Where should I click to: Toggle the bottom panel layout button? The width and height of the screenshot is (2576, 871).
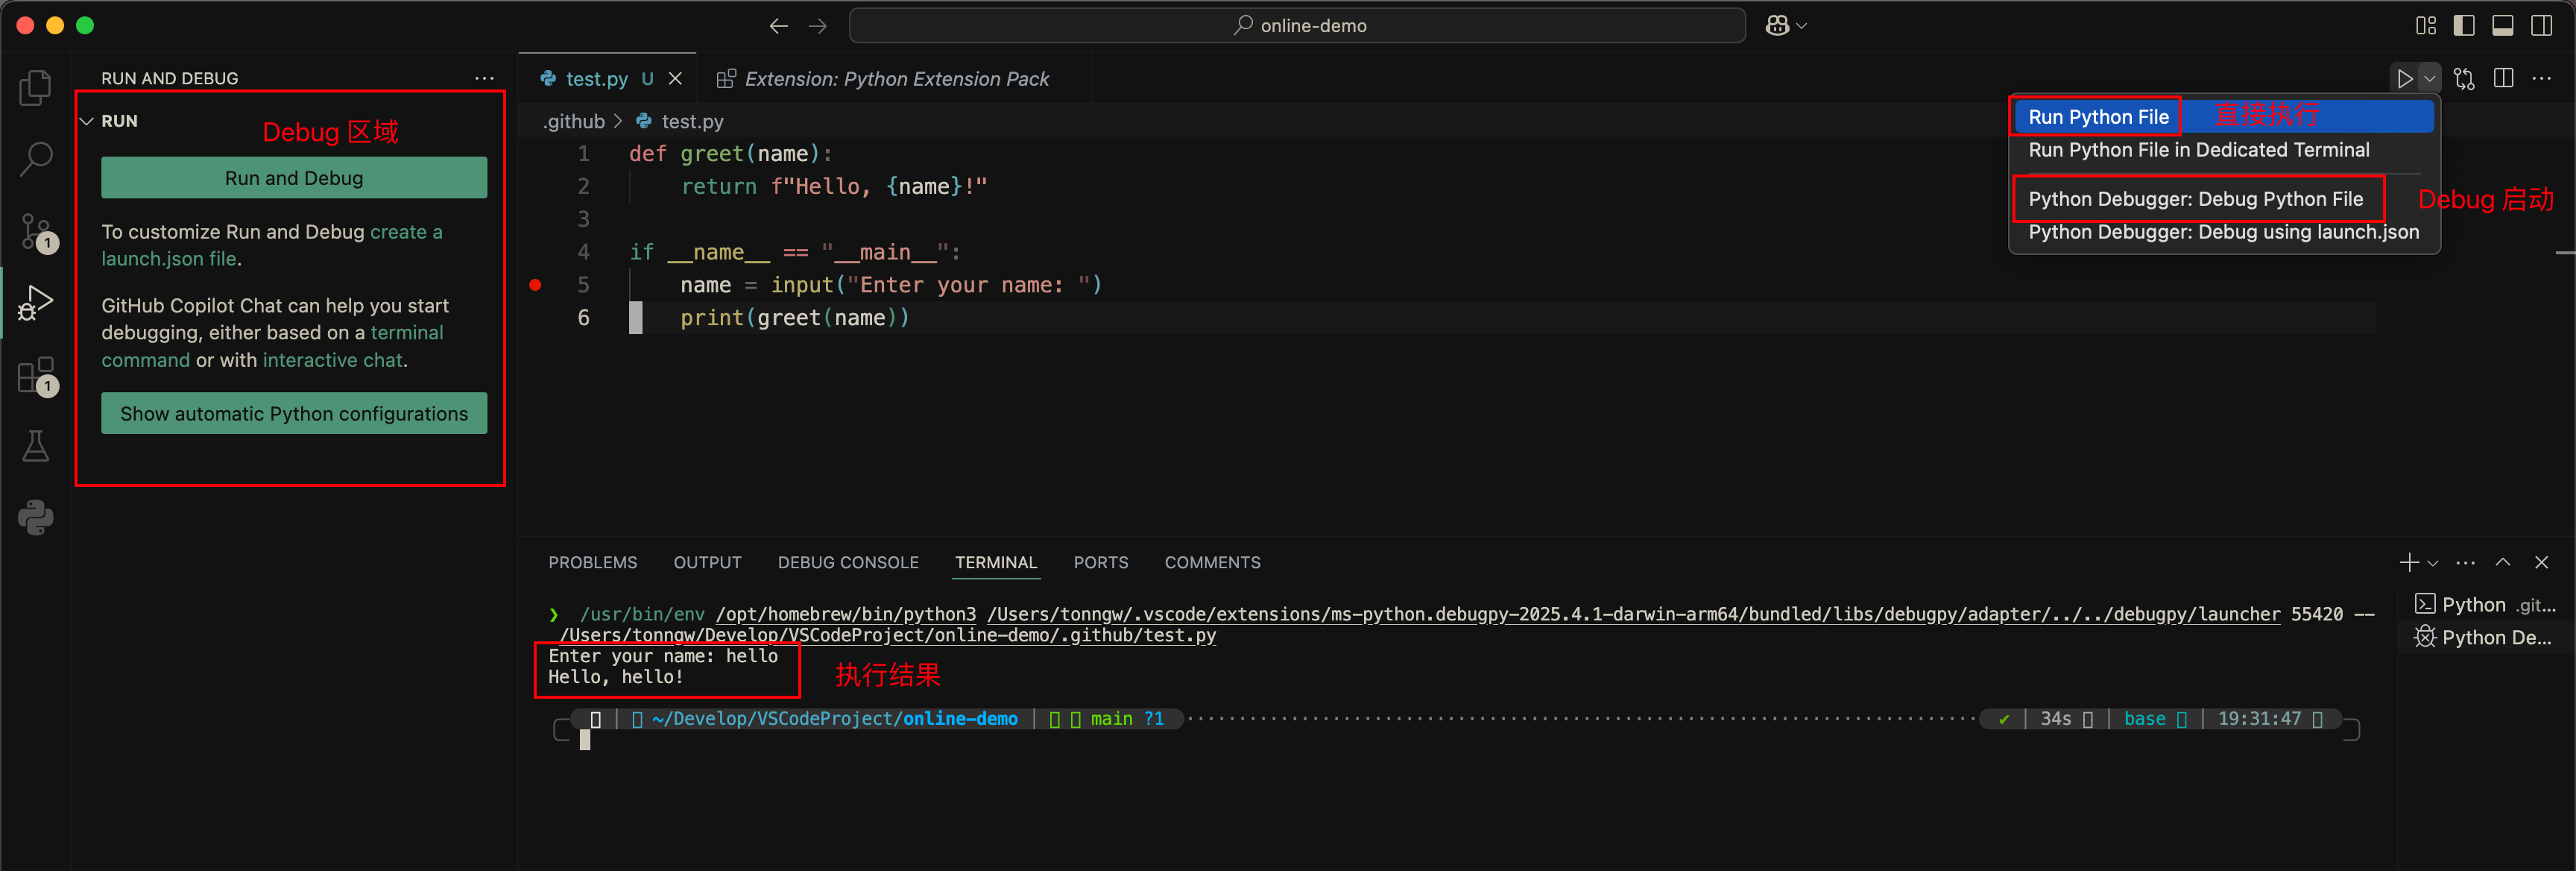pyautogui.click(x=2502, y=26)
